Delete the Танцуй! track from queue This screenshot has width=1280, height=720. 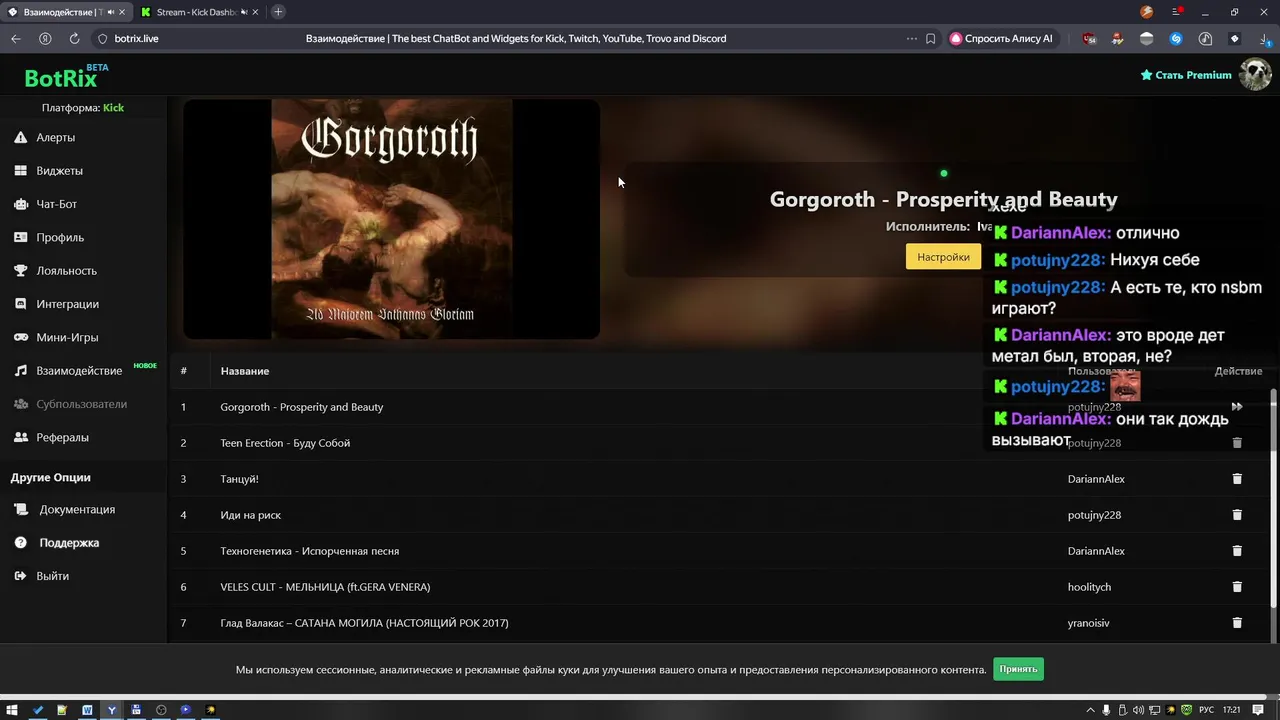(x=1237, y=479)
